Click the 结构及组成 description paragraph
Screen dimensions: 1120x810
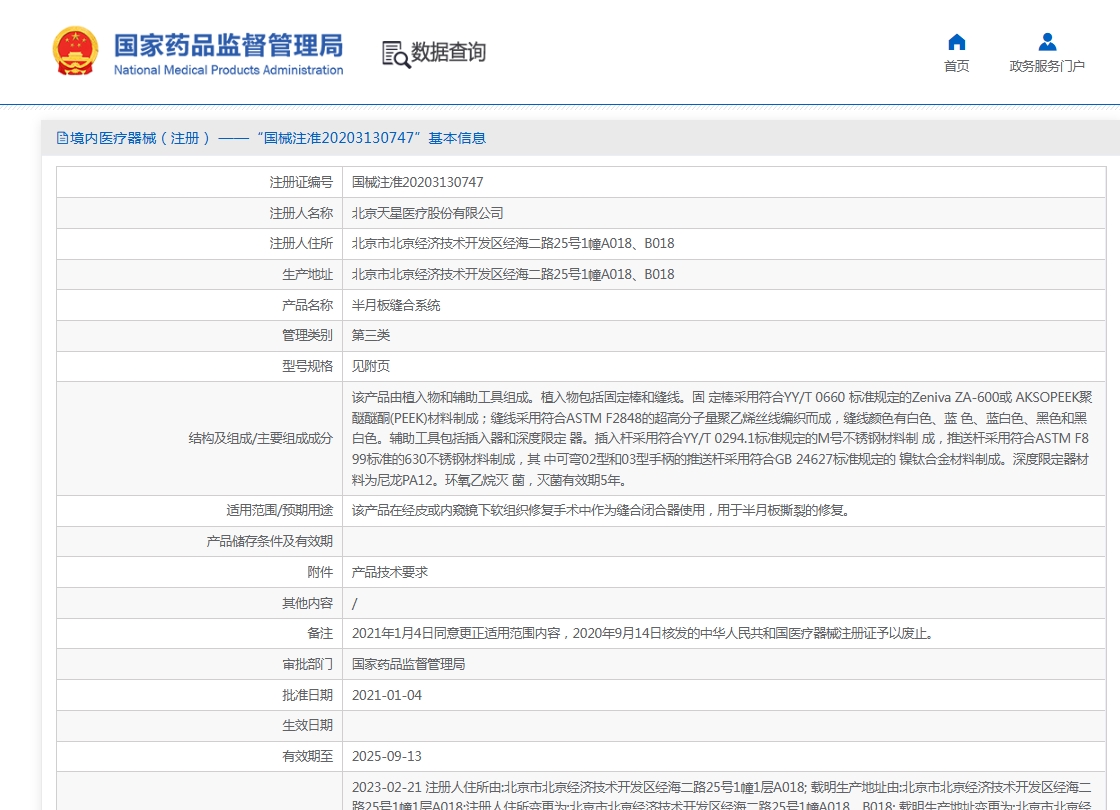pos(722,439)
